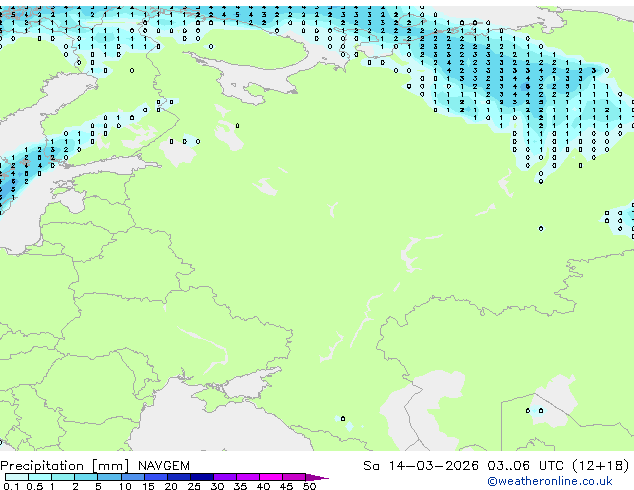The height and width of the screenshot is (490, 634).
Task: Open the weatheronline.co.uk copyright link
Action: click(550, 481)
